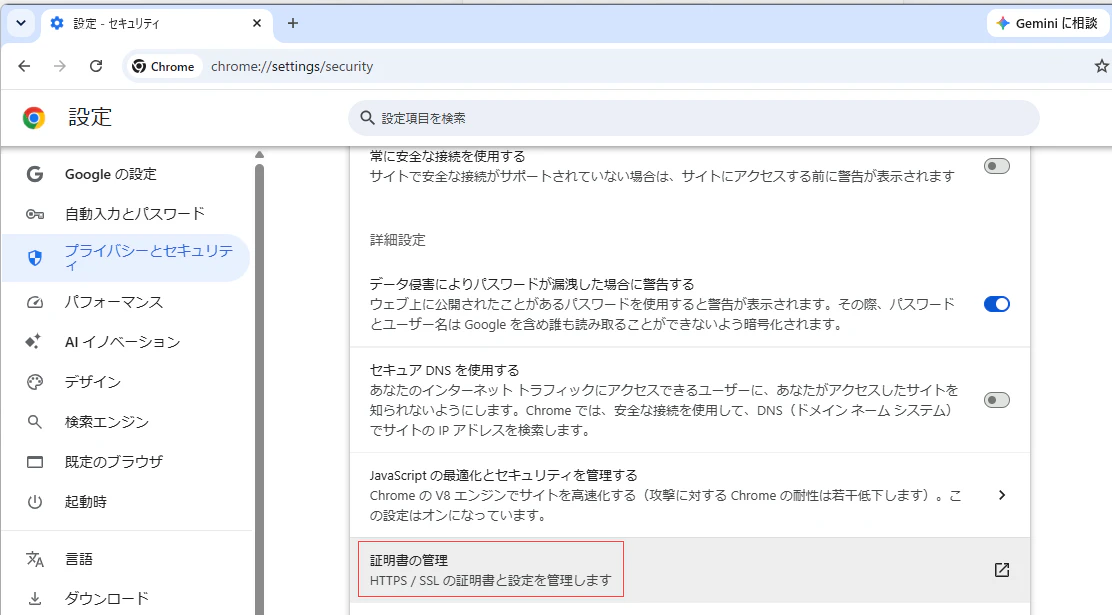
Task: Open パフォーマンス in sidebar
Action: pos(126,302)
